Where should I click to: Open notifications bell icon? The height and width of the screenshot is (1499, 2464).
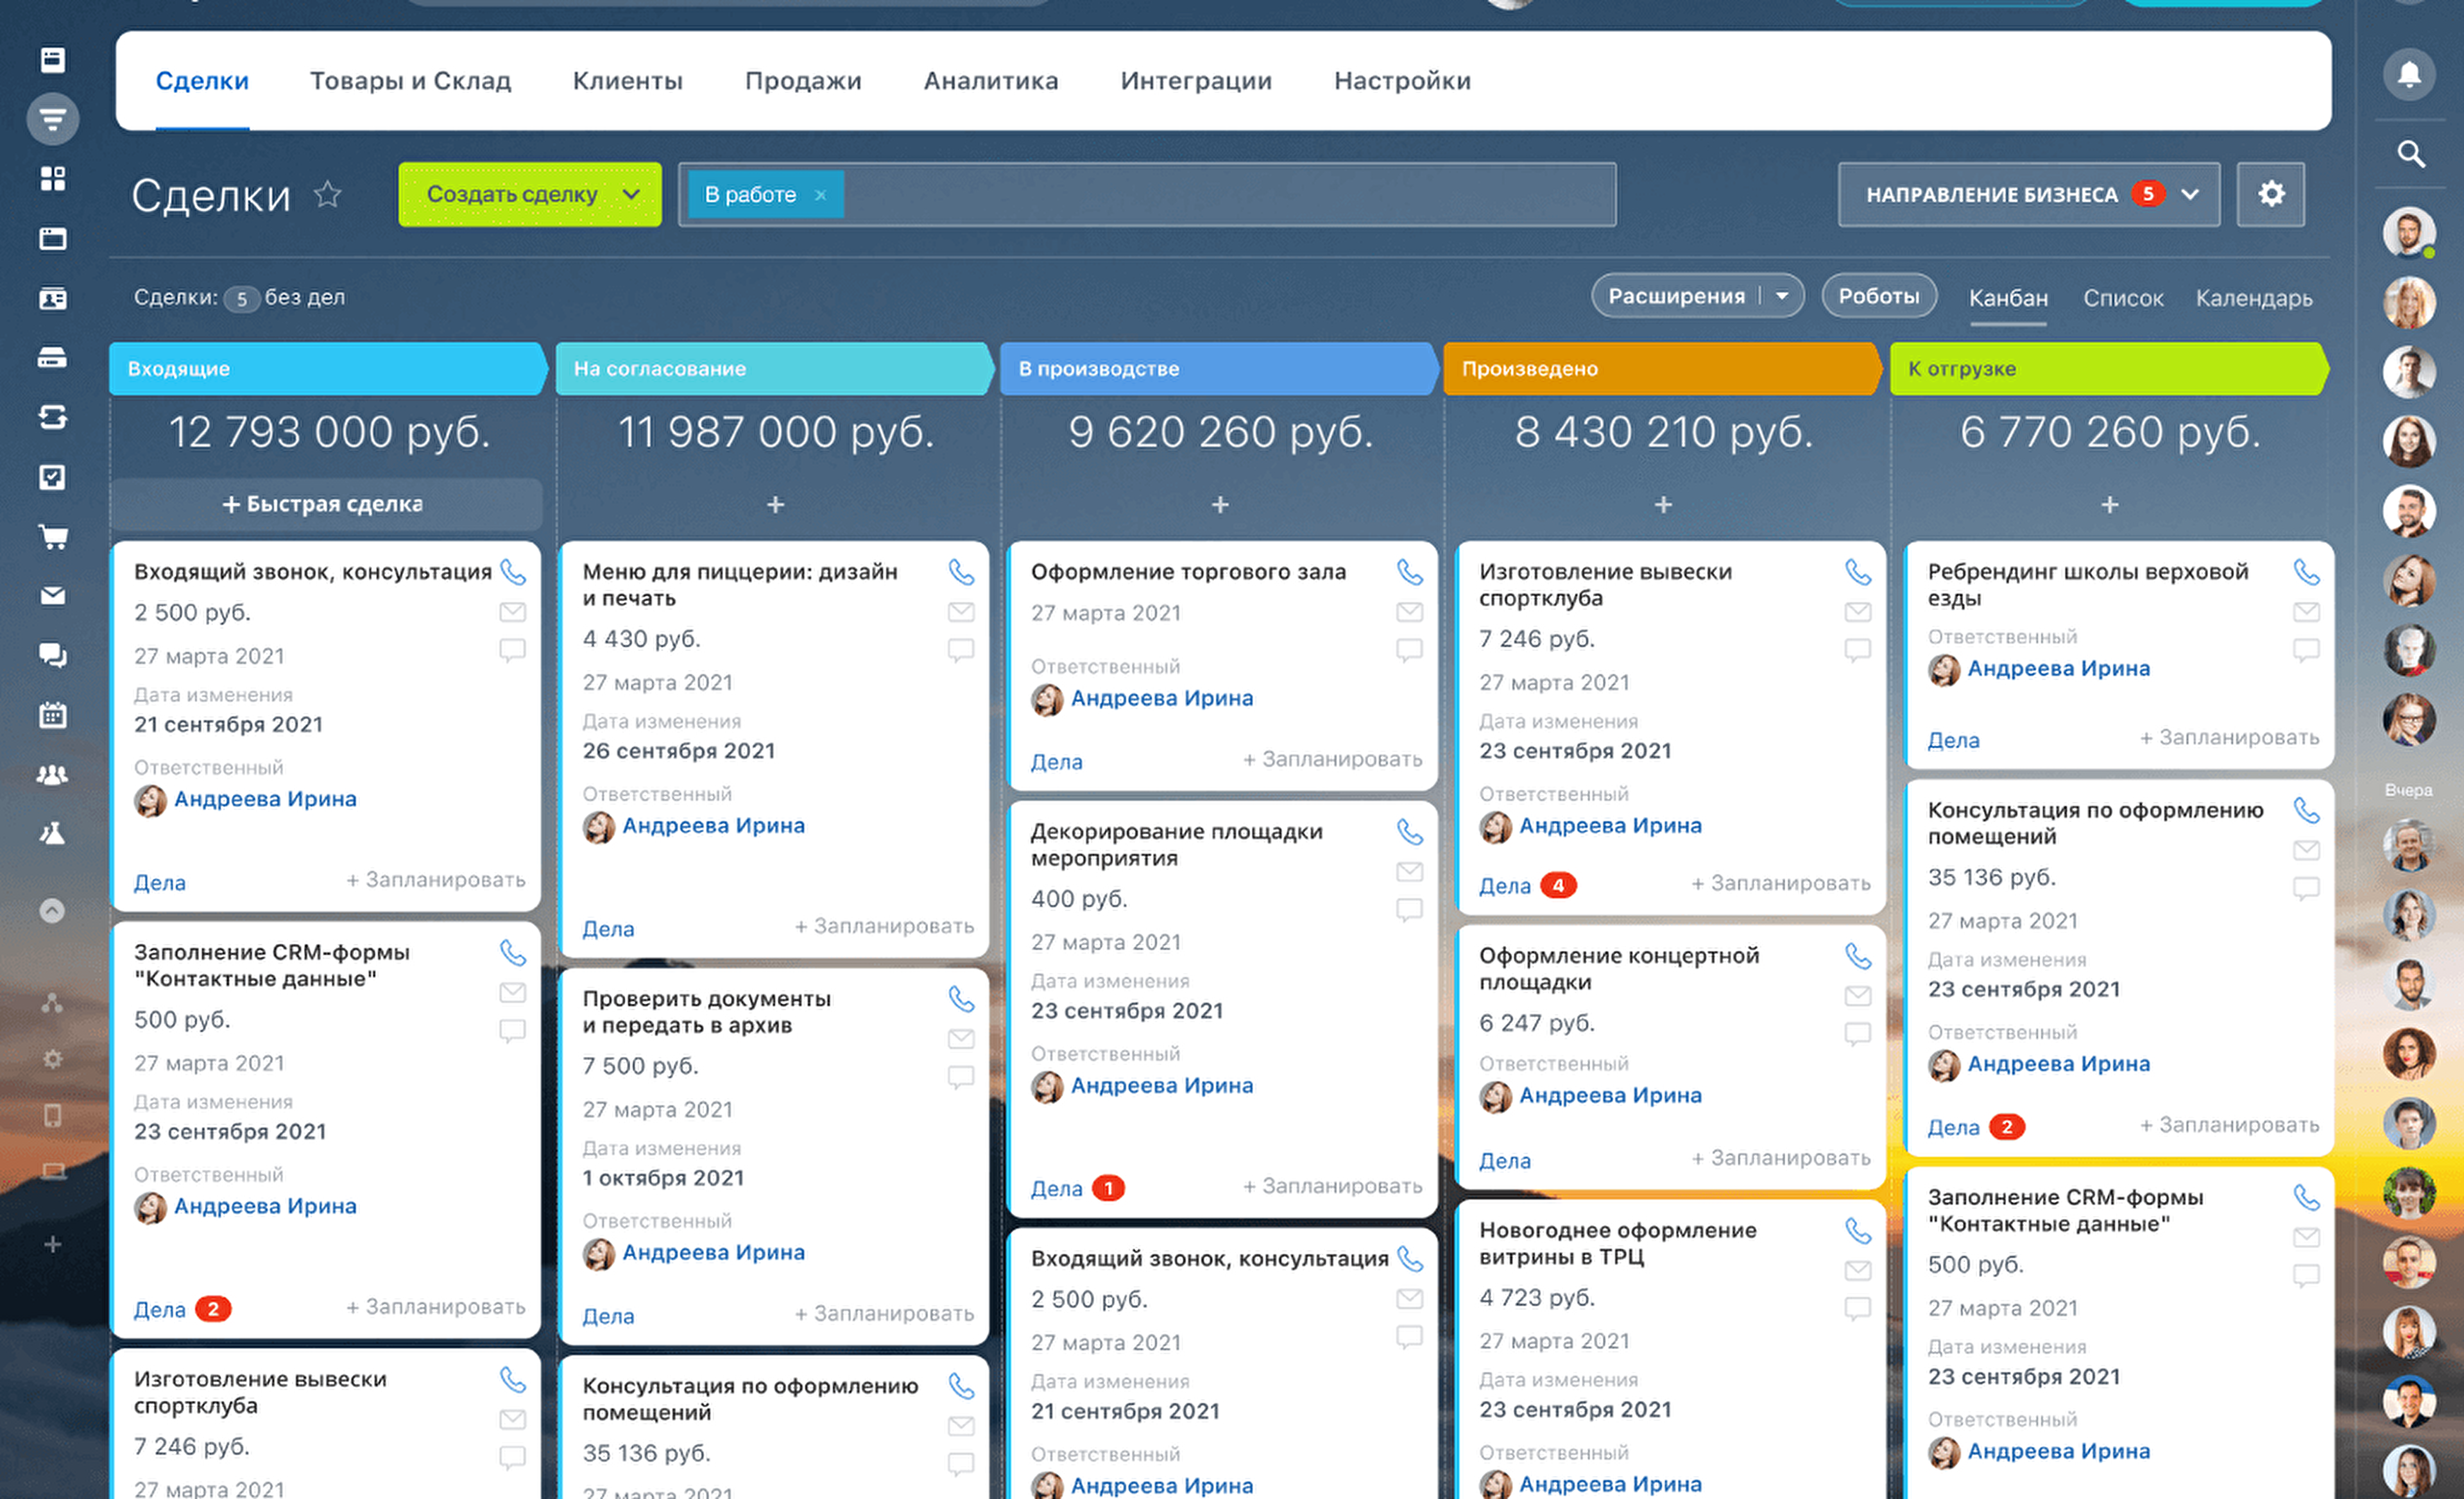pyautogui.click(x=2409, y=74)
